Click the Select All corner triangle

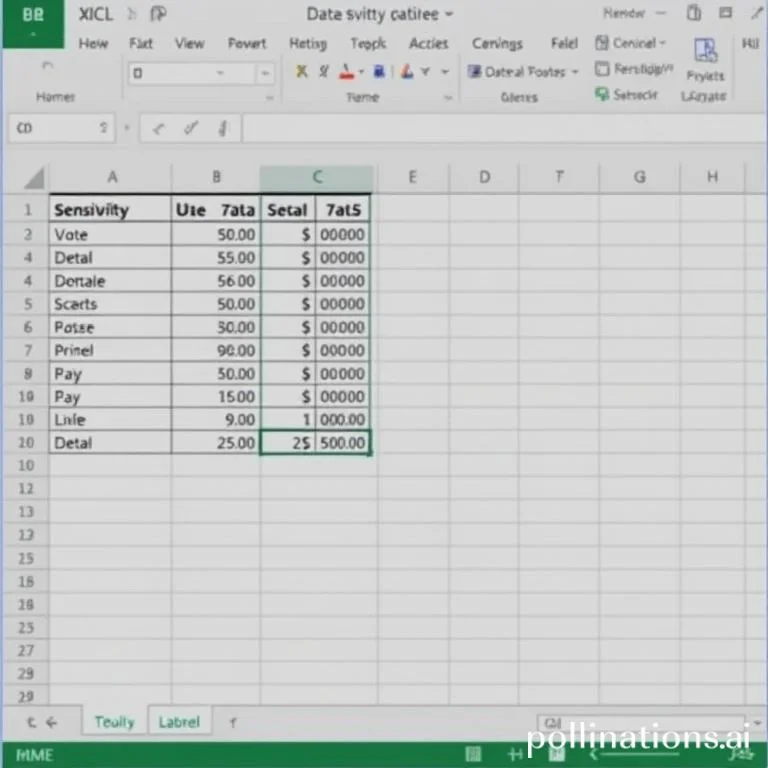tap(34, 178)
